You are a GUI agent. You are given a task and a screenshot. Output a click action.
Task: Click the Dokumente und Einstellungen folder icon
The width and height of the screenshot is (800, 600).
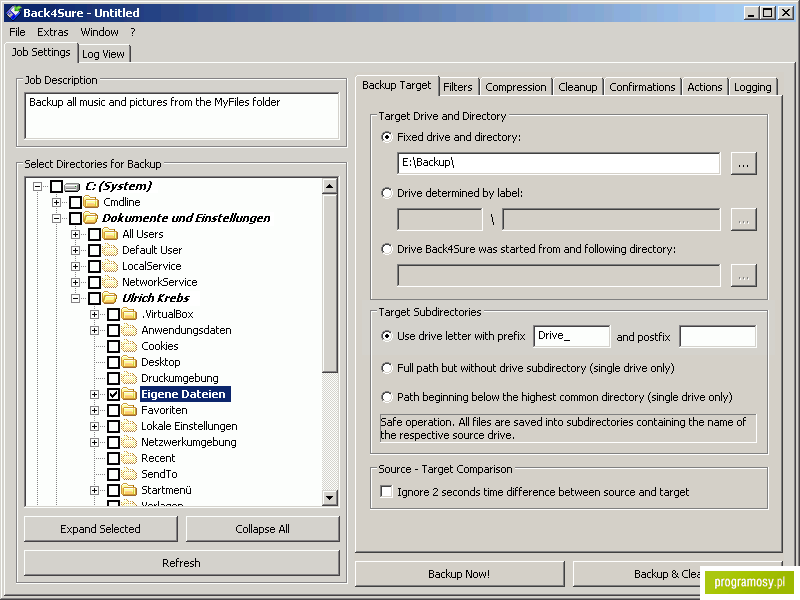(x=91, y=218)
